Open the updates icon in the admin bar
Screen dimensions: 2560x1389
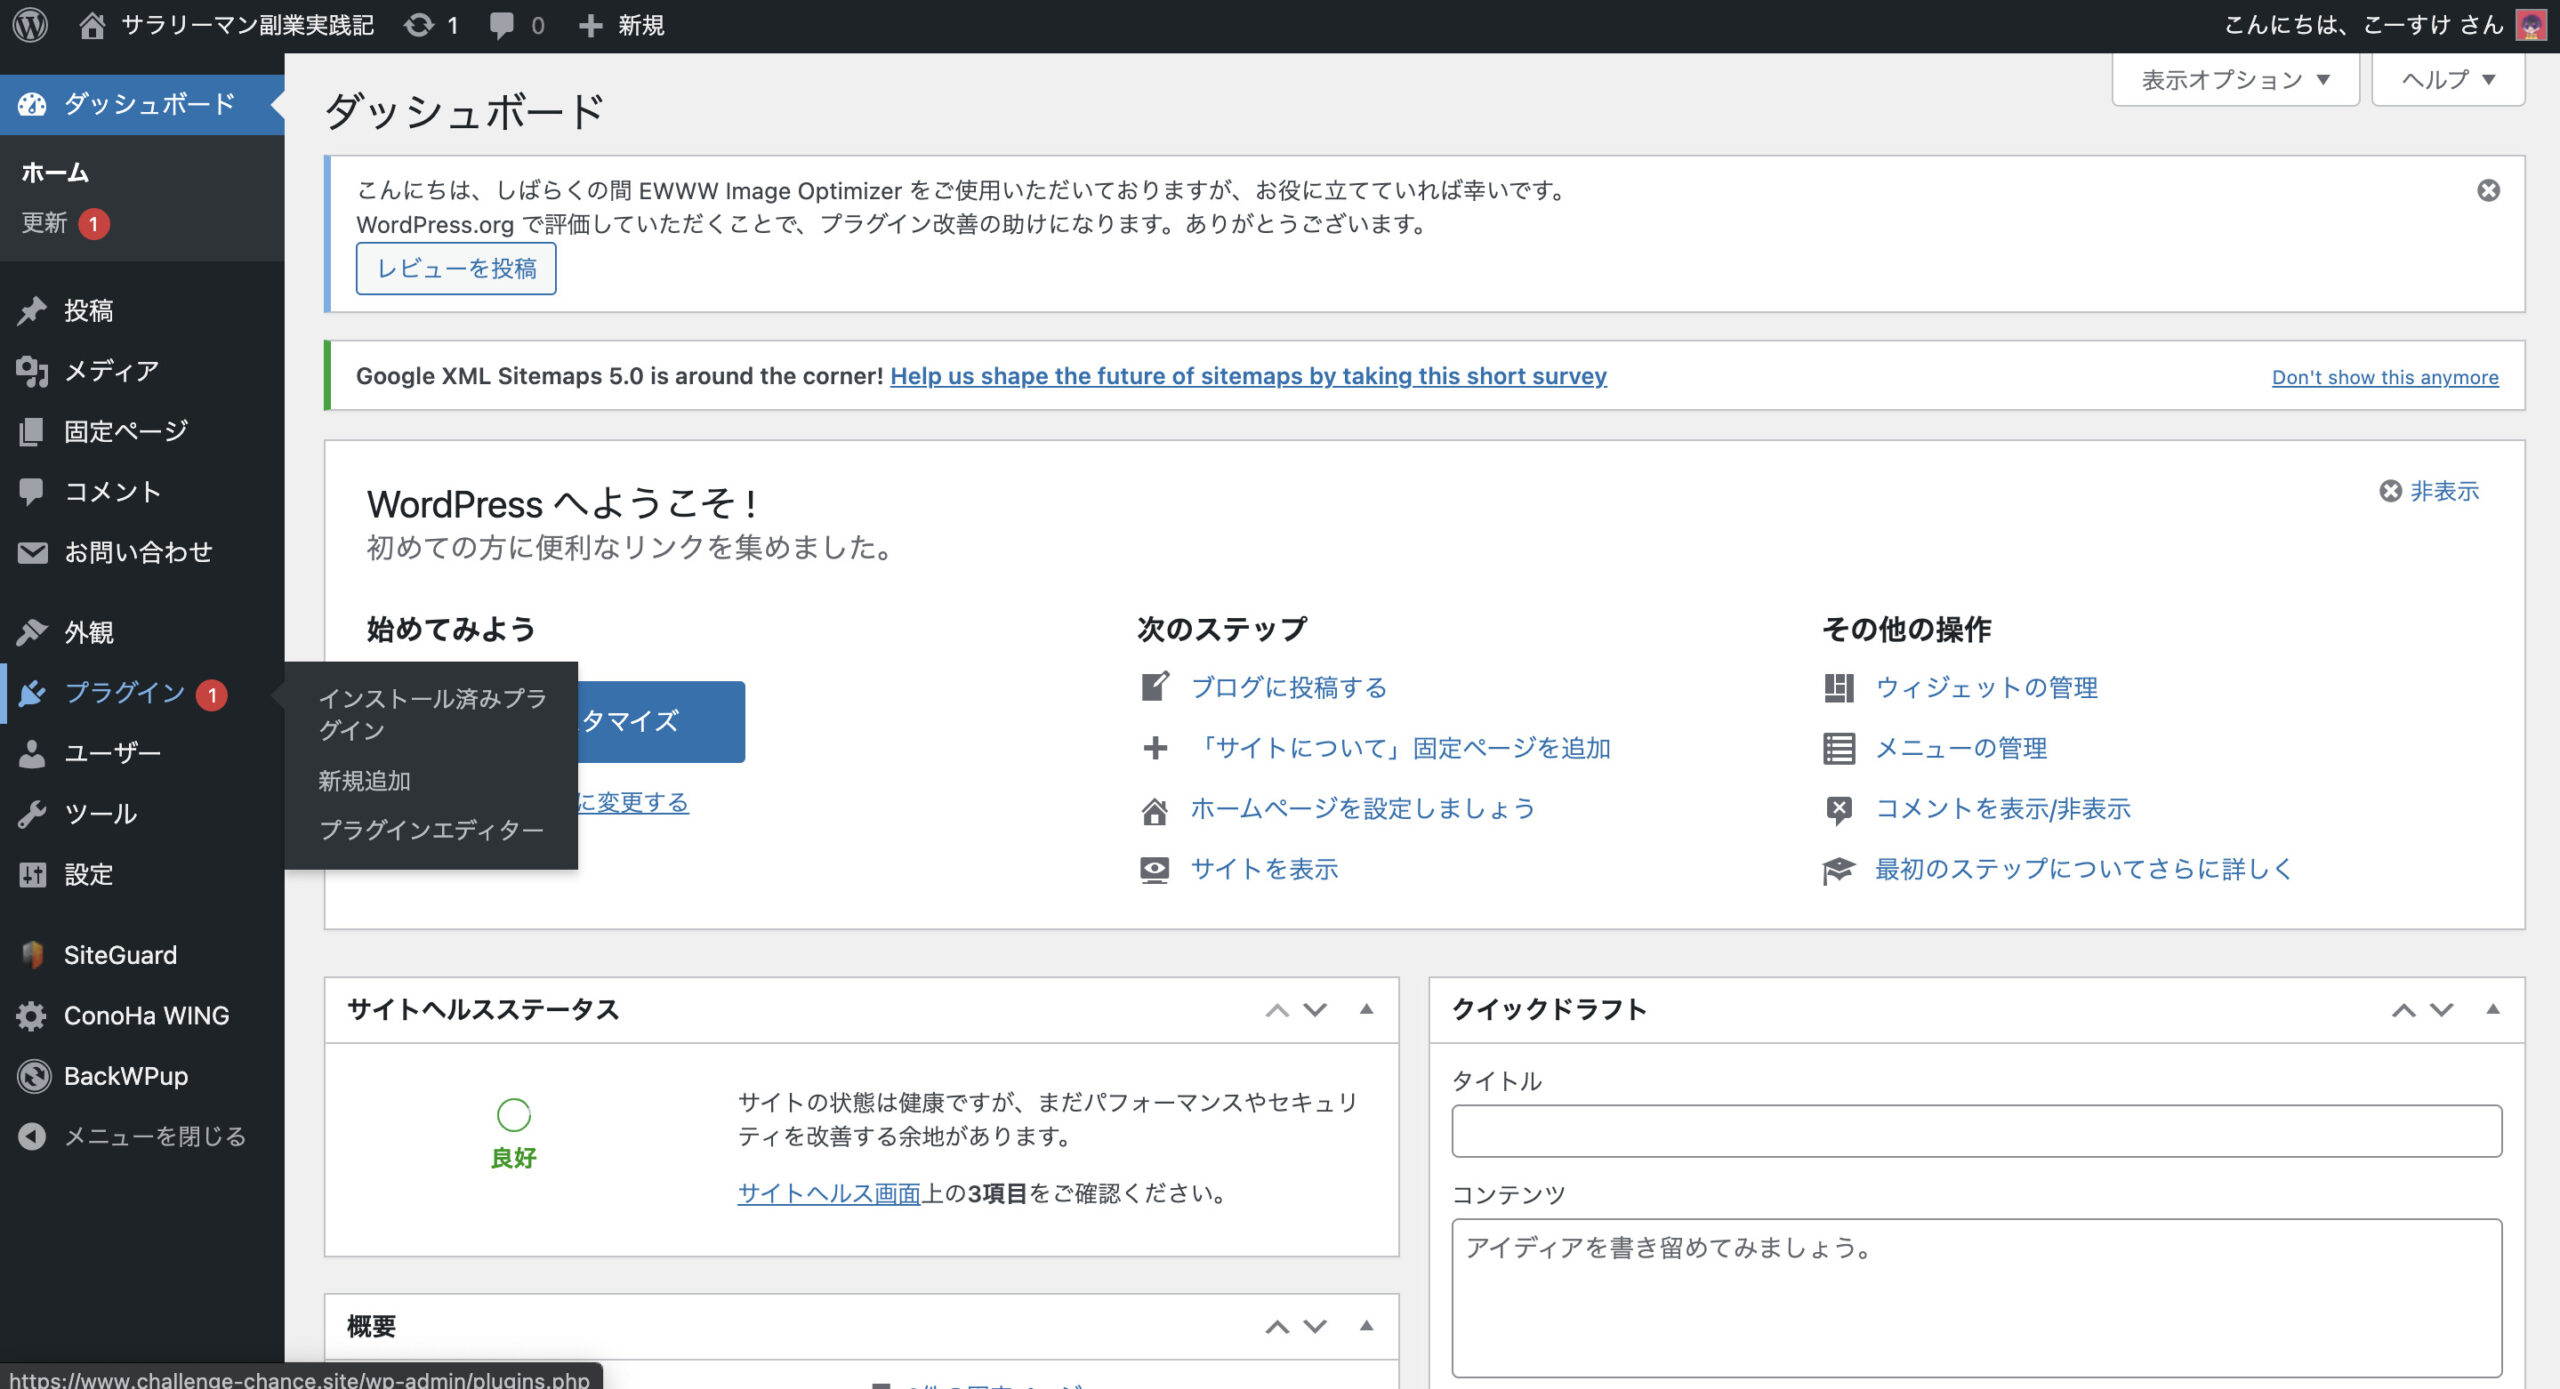click(x=420, y=25)
